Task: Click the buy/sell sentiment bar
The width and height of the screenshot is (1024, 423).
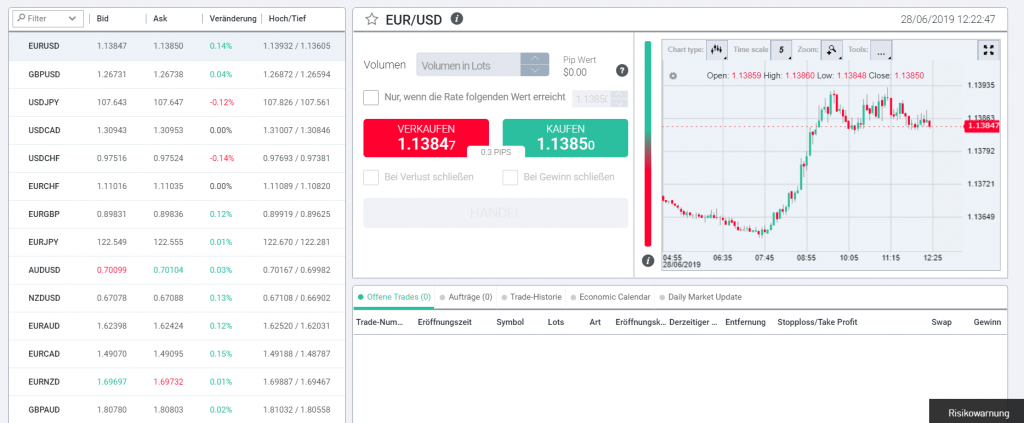Action: pos(648,143)
